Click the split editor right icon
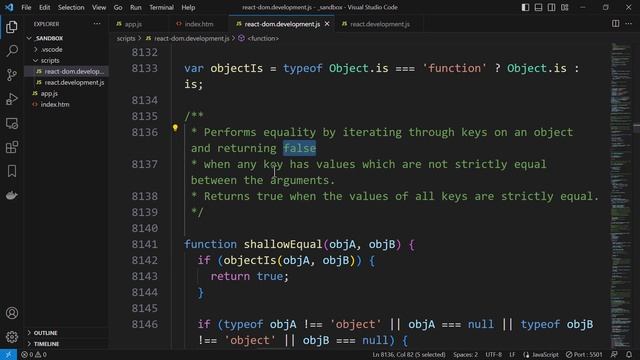Screen dimensions: 640x360 pyautogui.click(x=616, y=24)
